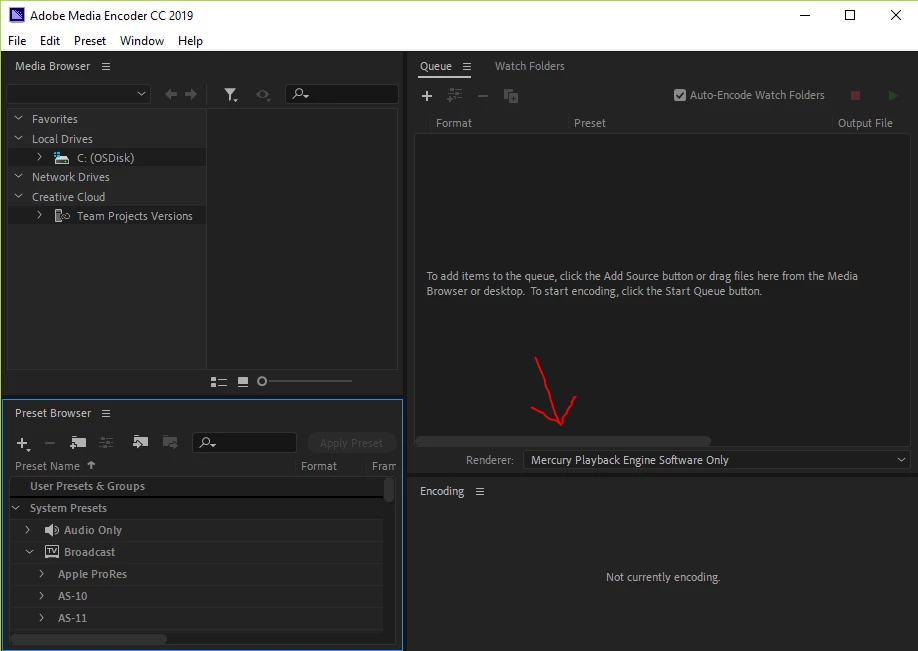This screenshot has width=918, height=651.
Task: Open preset settings icon in Preset Browser
Action: tap(106, 443)
